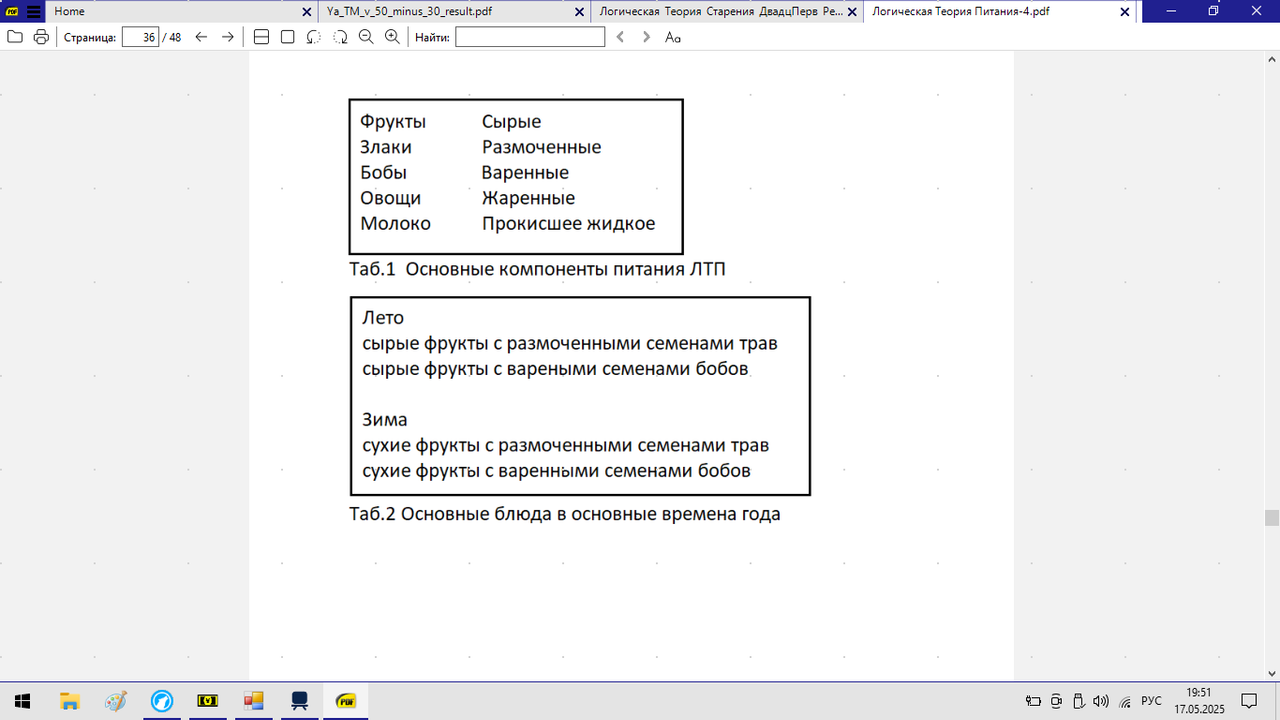The image size is (1280, 720).
Task: Open the hamburger application menu
Action: pyautogui.click(x=34, y=12)
